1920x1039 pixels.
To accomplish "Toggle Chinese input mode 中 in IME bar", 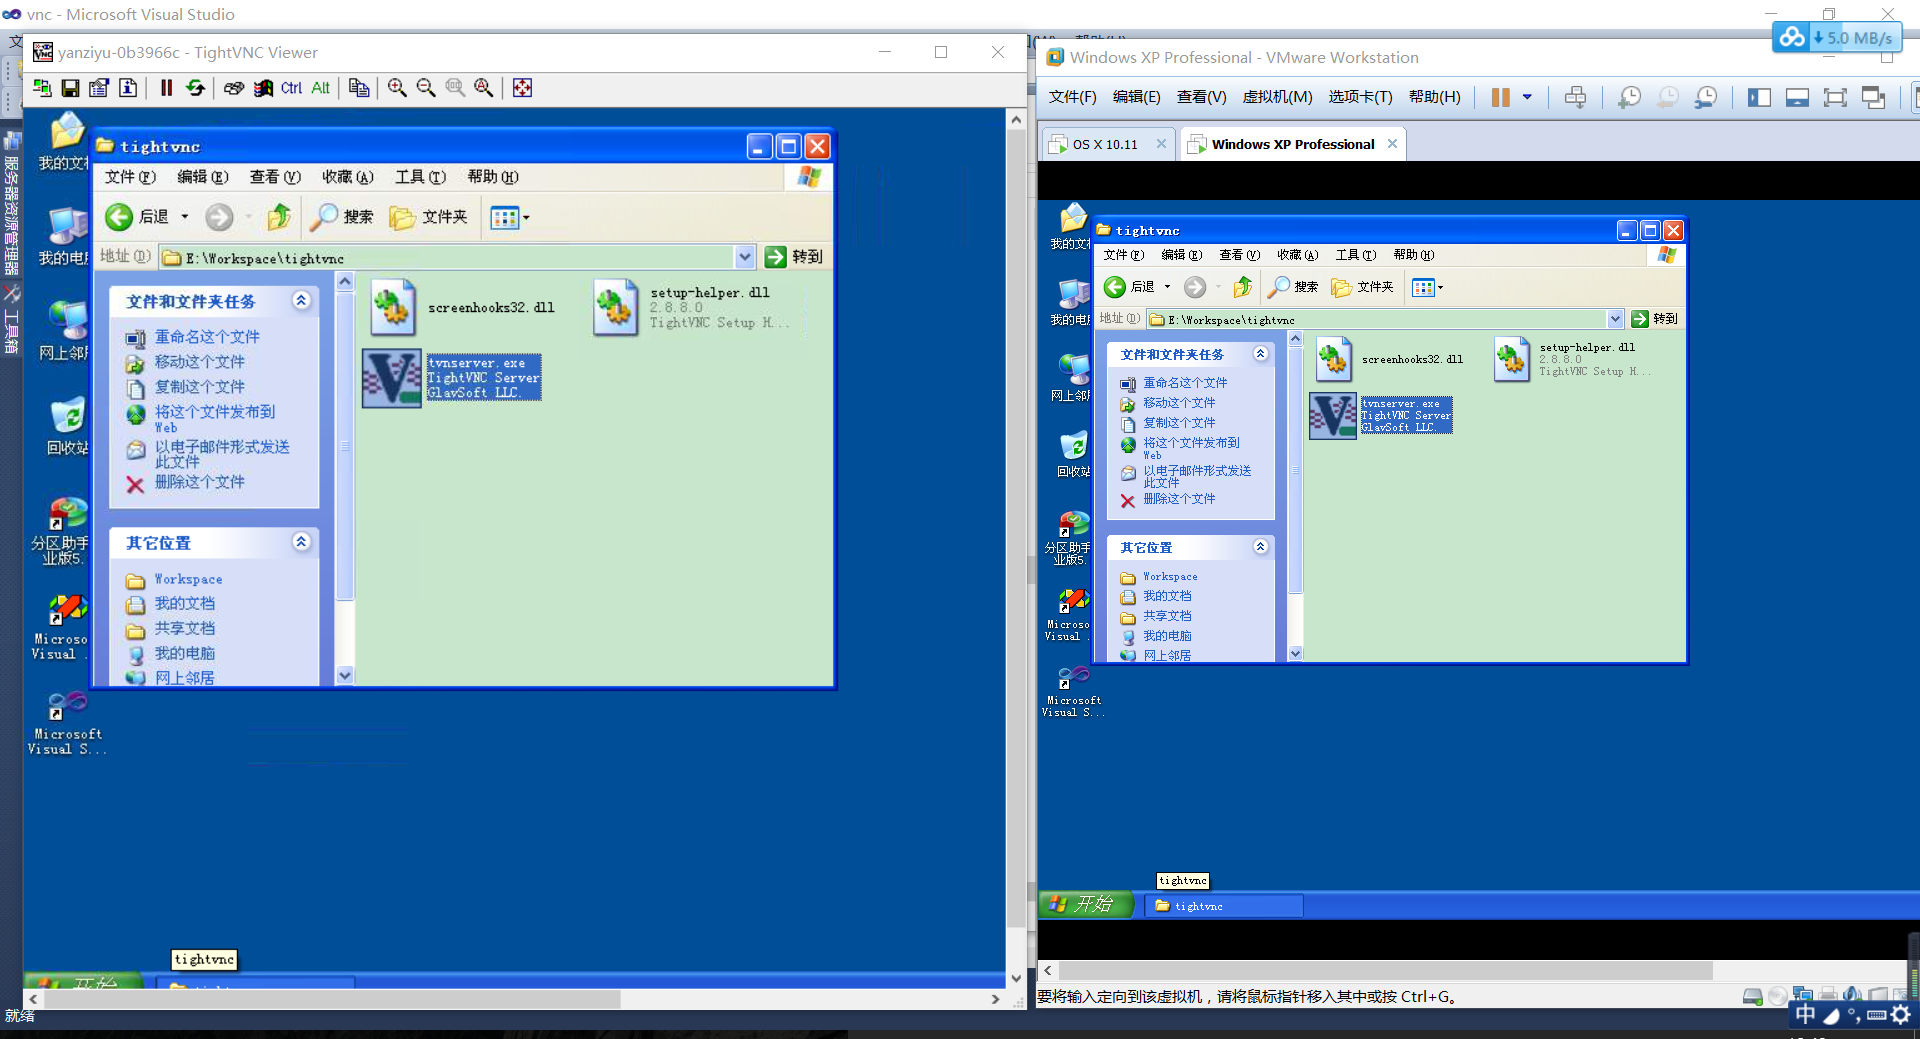I will [1805, 1014].
